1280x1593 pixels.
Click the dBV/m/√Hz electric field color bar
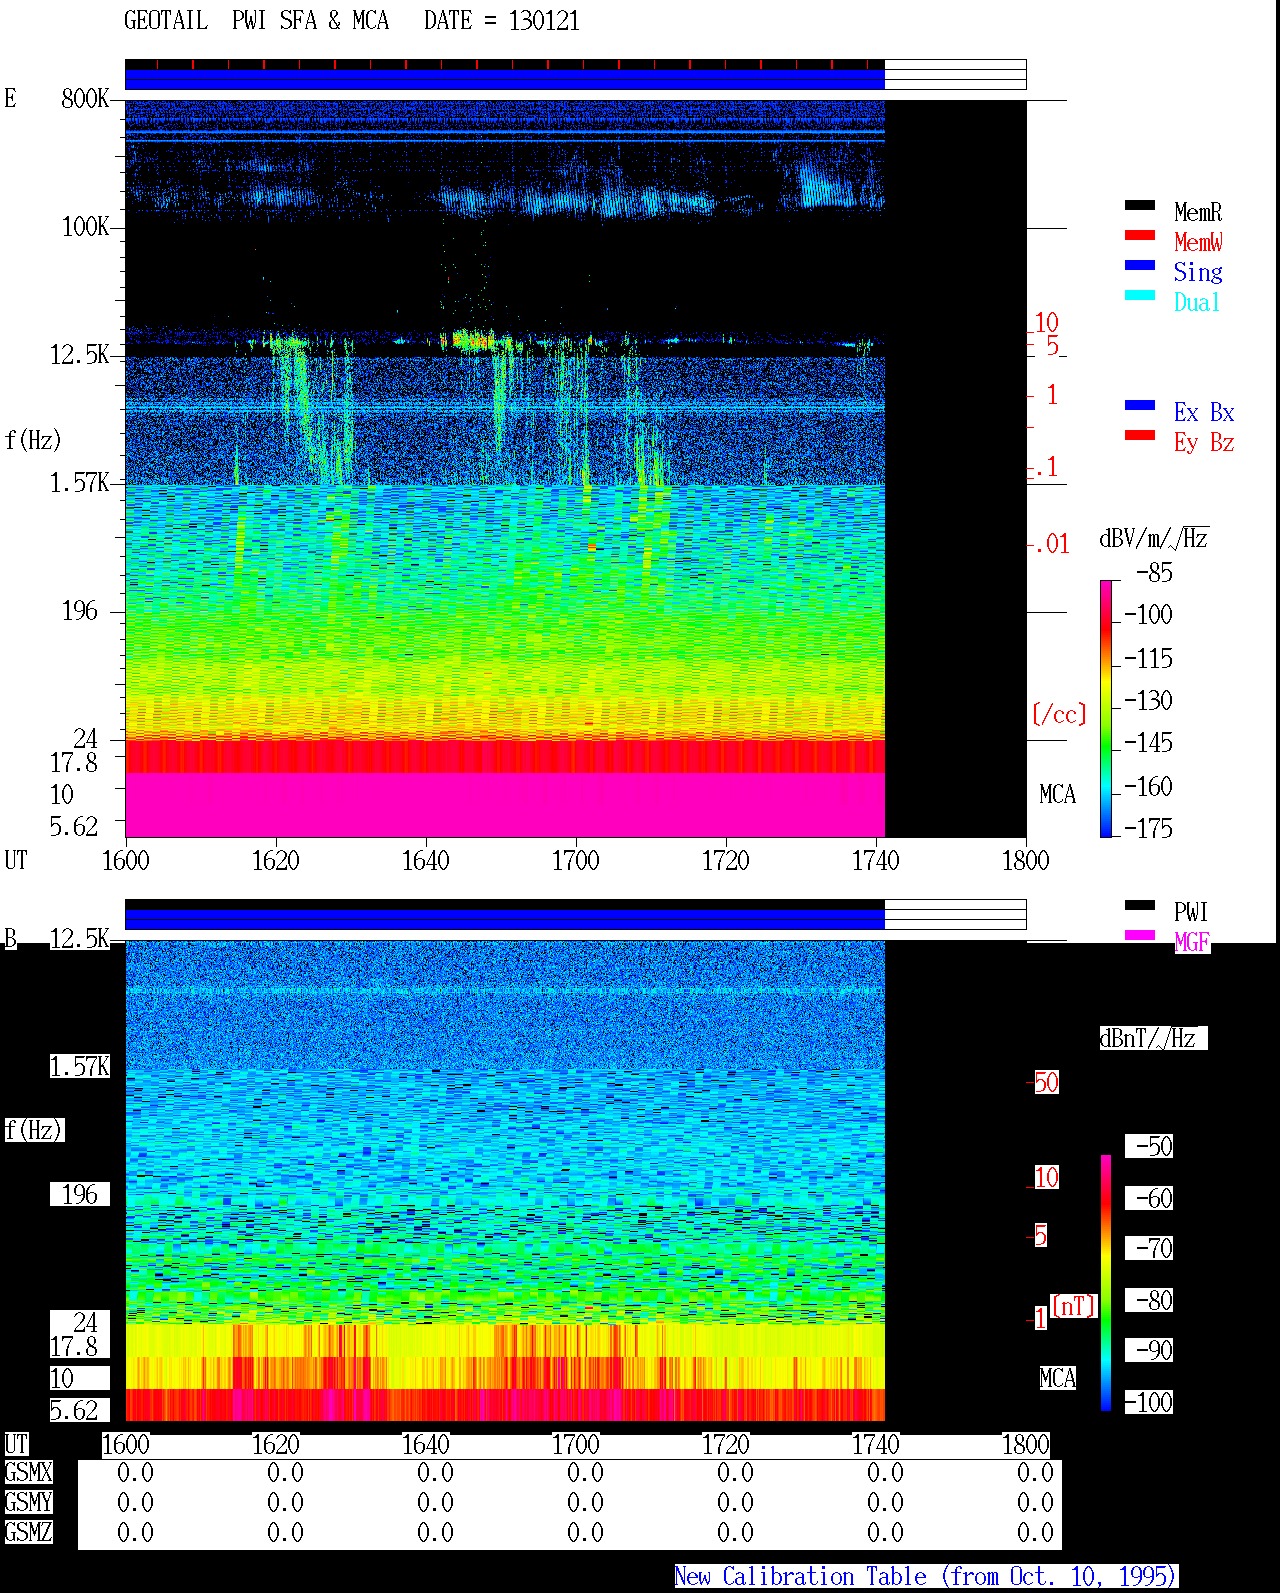1106,708
